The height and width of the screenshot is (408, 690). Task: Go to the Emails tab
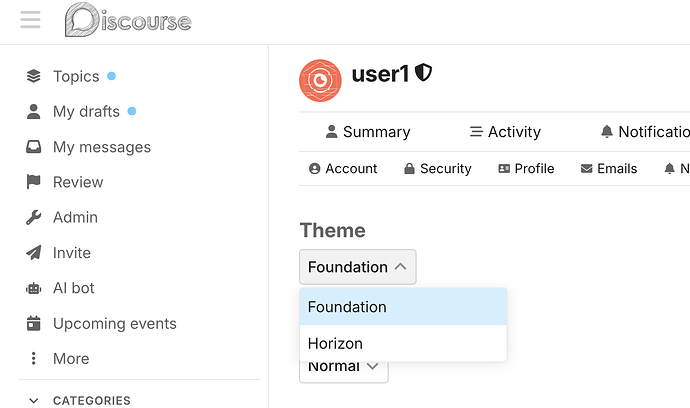(609, 169)
